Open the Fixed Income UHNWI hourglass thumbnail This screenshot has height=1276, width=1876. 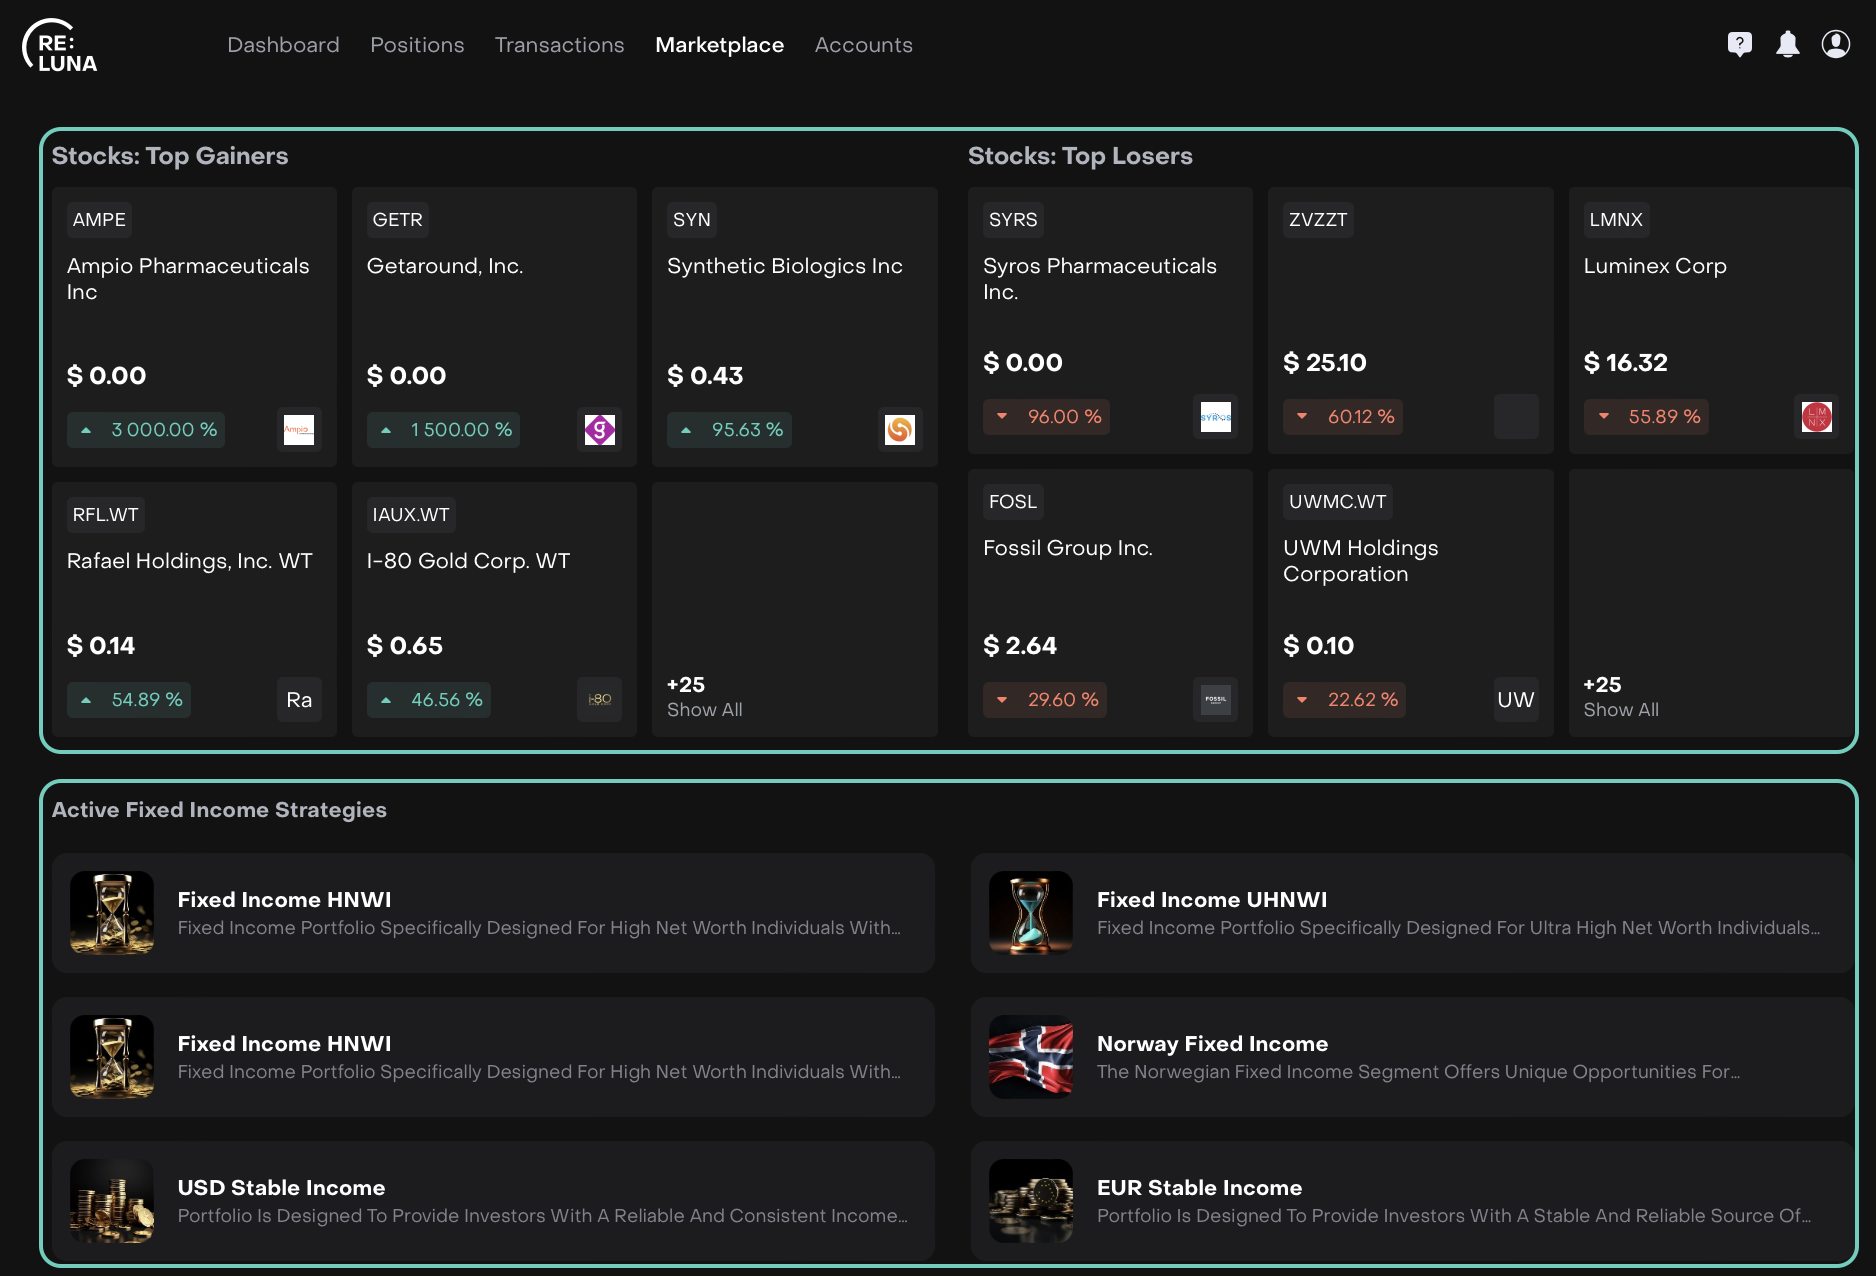pyautogui.click(x=1031, y=913)
